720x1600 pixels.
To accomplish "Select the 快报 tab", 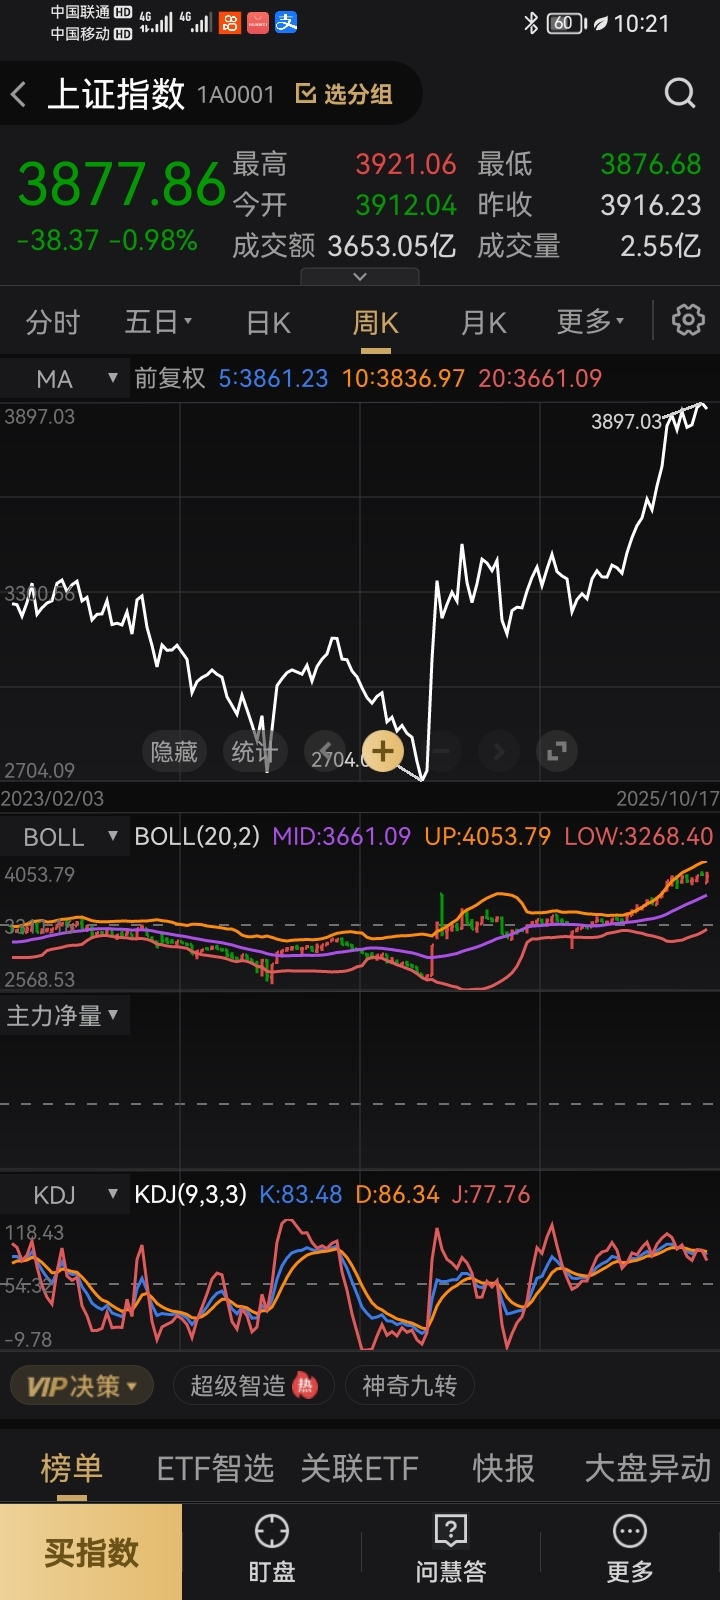I will [x=503, y=1468].
